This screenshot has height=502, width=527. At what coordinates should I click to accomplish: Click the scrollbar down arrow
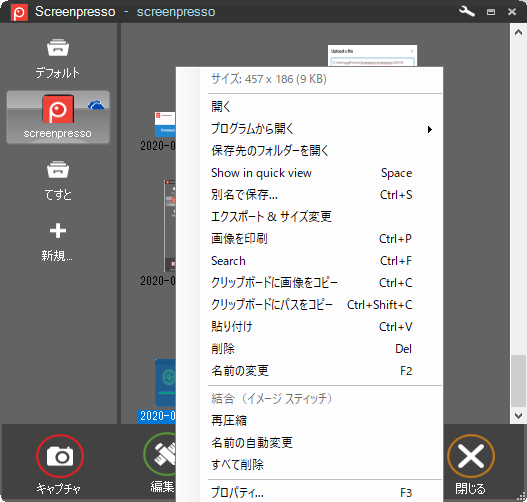(518, 416)
